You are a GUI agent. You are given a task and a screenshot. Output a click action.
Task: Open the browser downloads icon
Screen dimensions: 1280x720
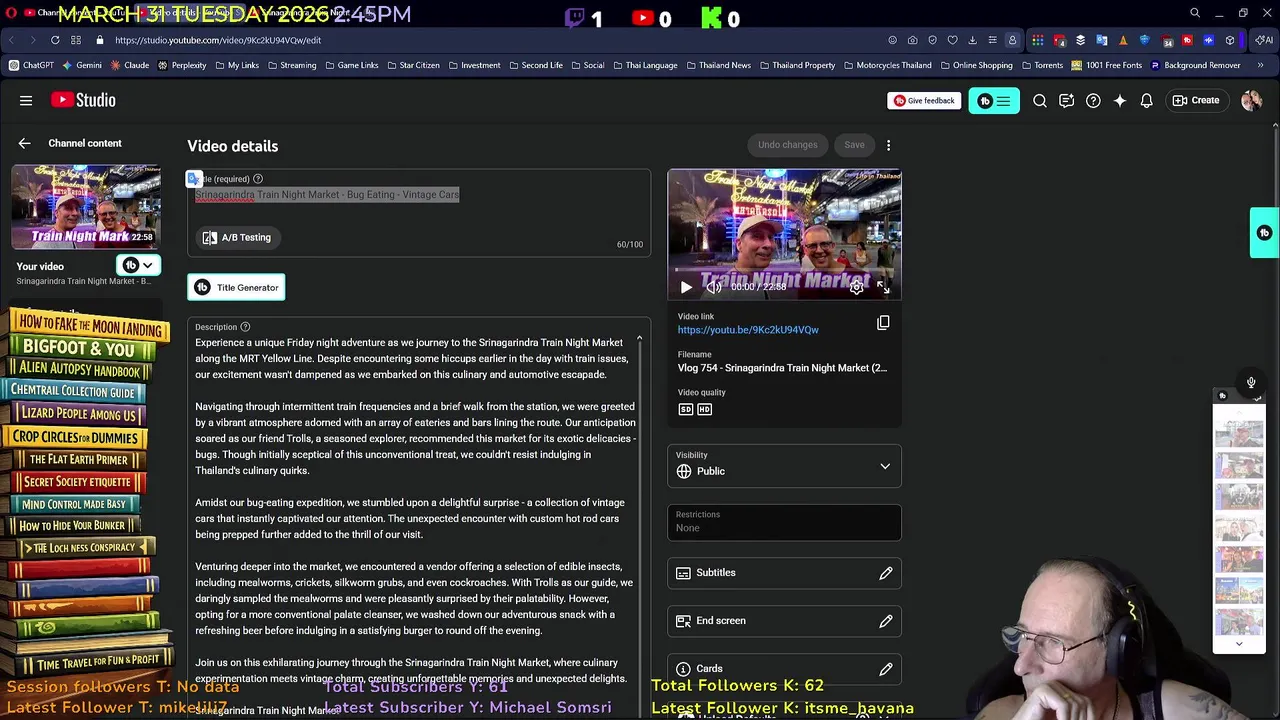click(x=972, y=40)
